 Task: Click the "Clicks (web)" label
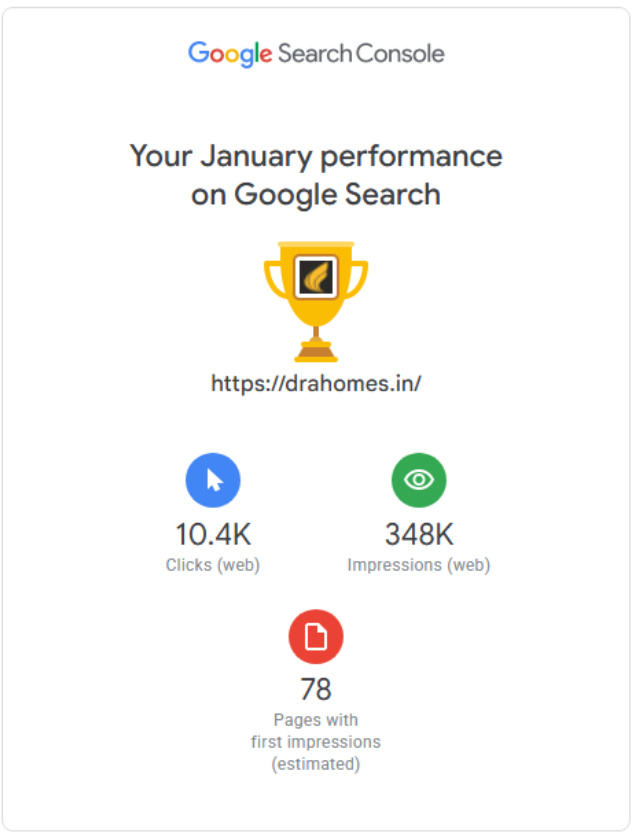(213, 565)
